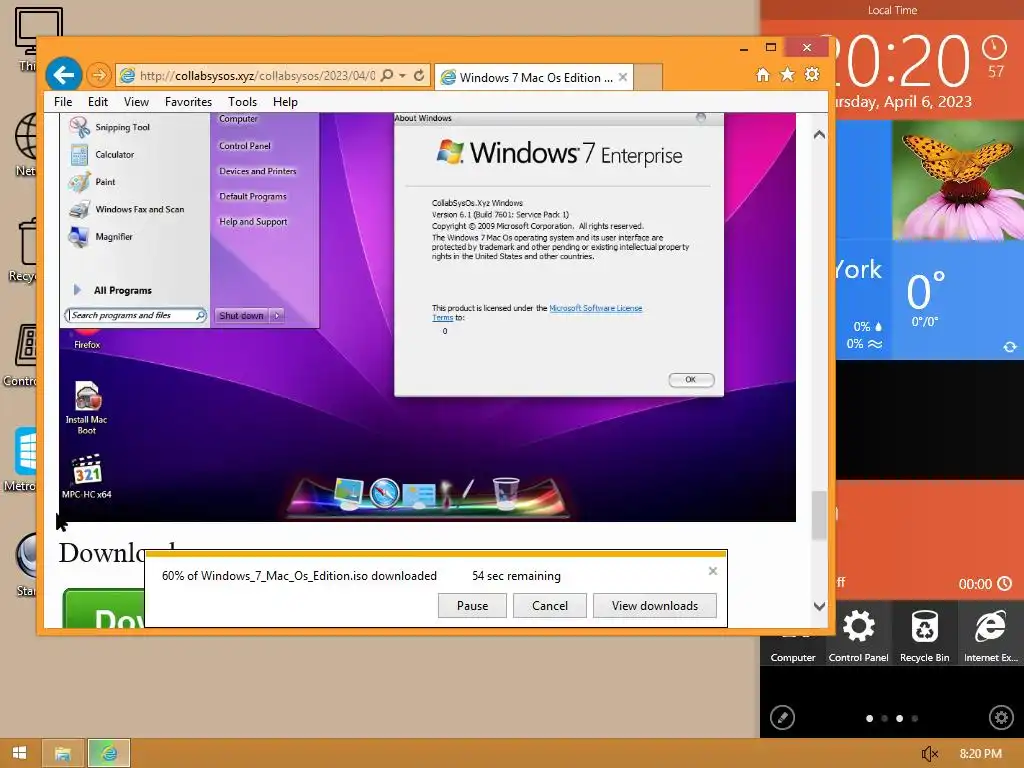Refresh the page with the reload icon

click(x=419, y=75)
